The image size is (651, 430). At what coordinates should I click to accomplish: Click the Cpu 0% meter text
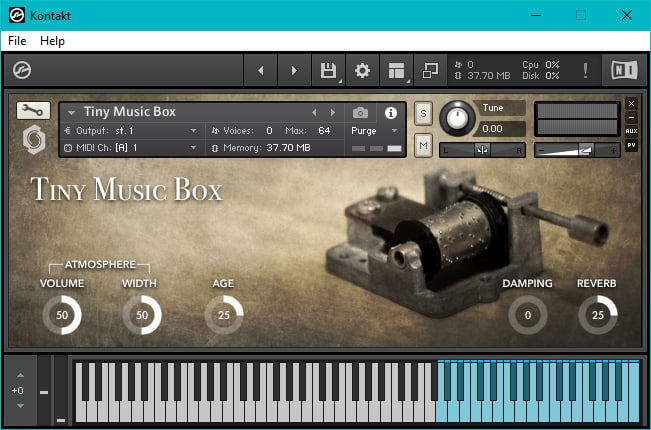(x=541, y=65)
